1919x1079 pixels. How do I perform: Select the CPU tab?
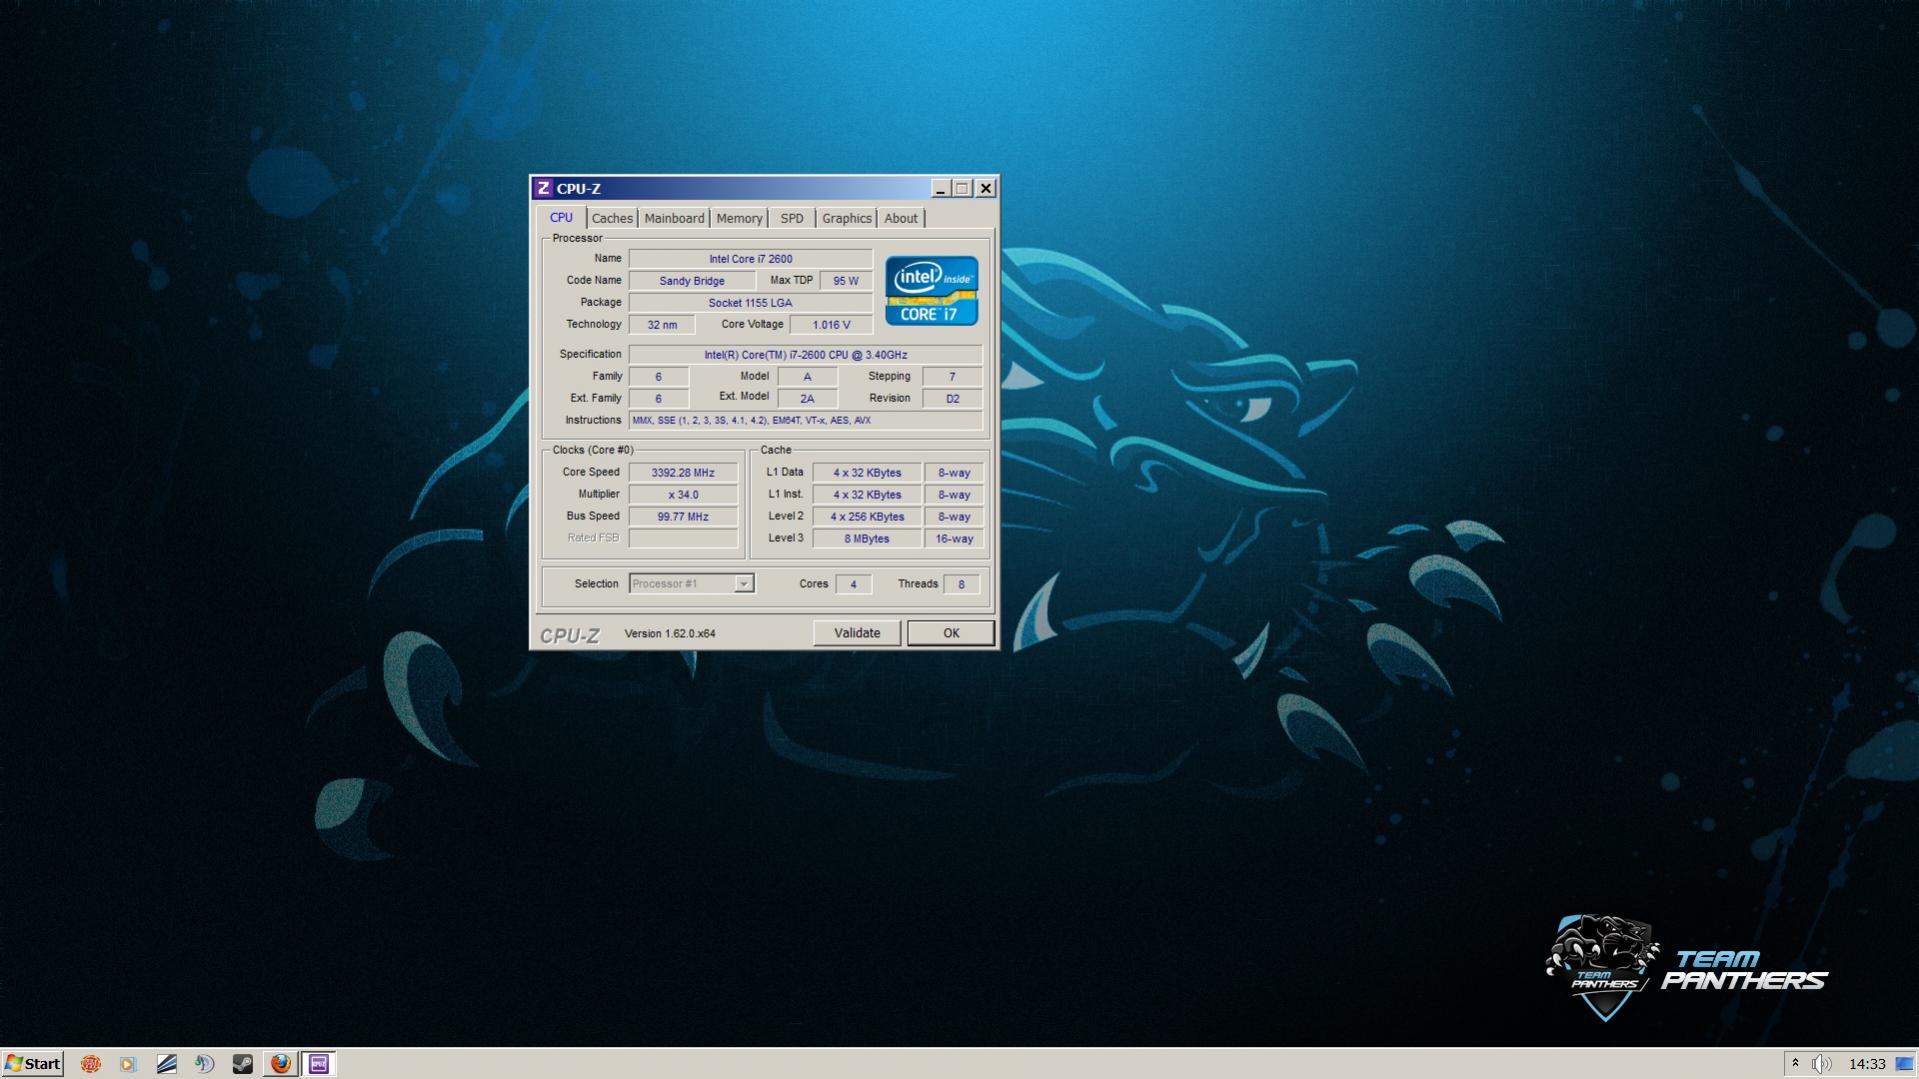point(561,218)
